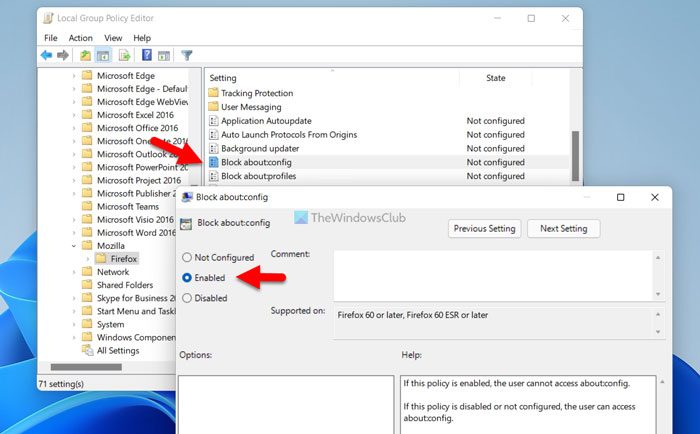Open the View menu
This screenshot has height=434, width=700.
point(113,38)
